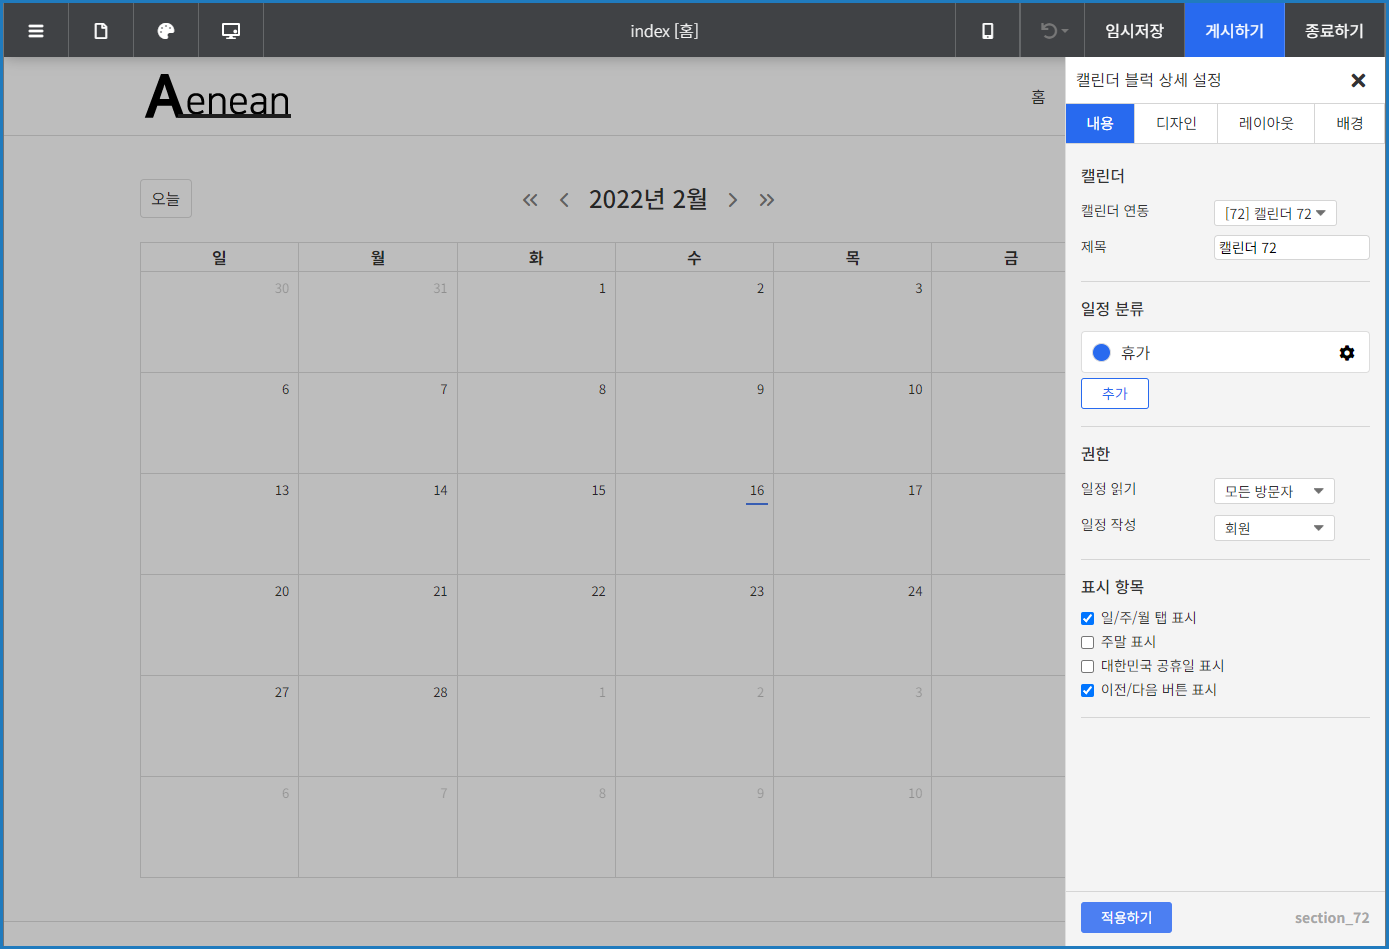Open settings gear for 휴가 category
1389x949 pixels.
[1347, 352]
